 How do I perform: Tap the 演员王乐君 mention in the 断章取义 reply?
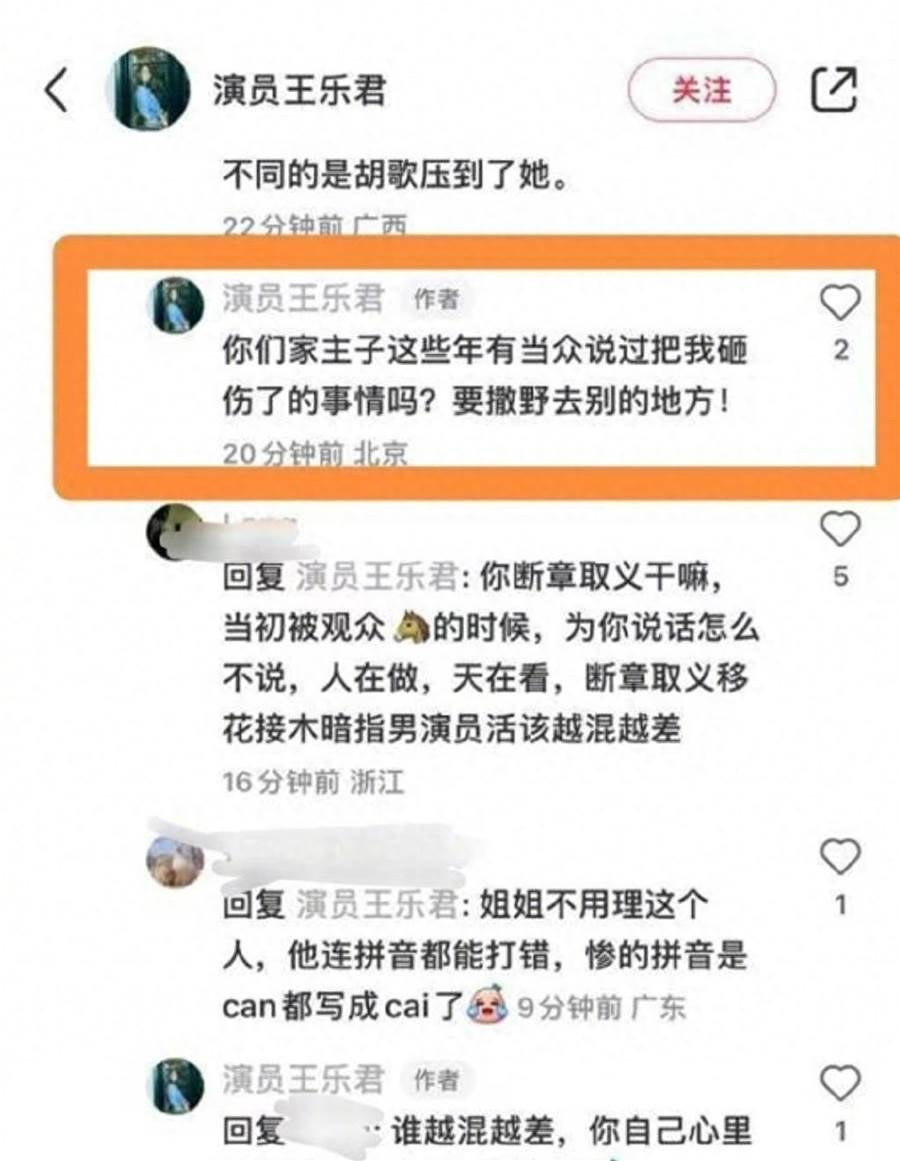click(x=377, y=576)
